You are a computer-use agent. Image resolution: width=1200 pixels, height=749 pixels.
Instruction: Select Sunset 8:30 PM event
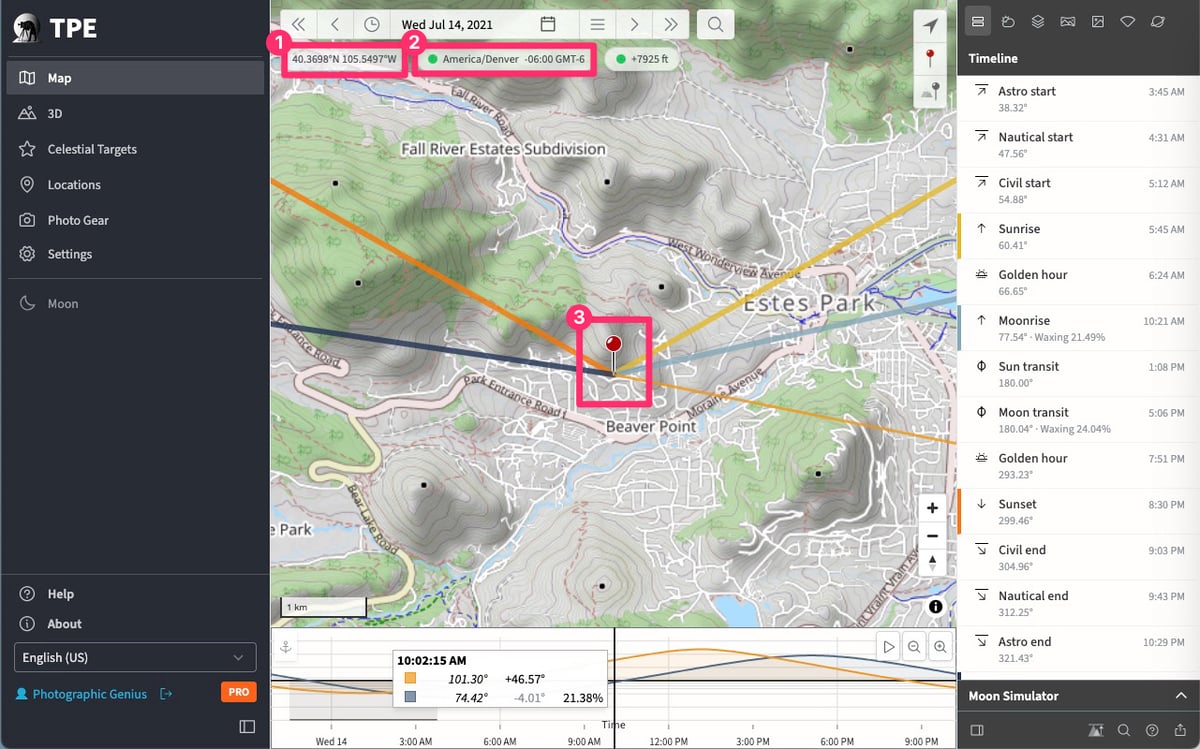click(x=1079, y=513)
